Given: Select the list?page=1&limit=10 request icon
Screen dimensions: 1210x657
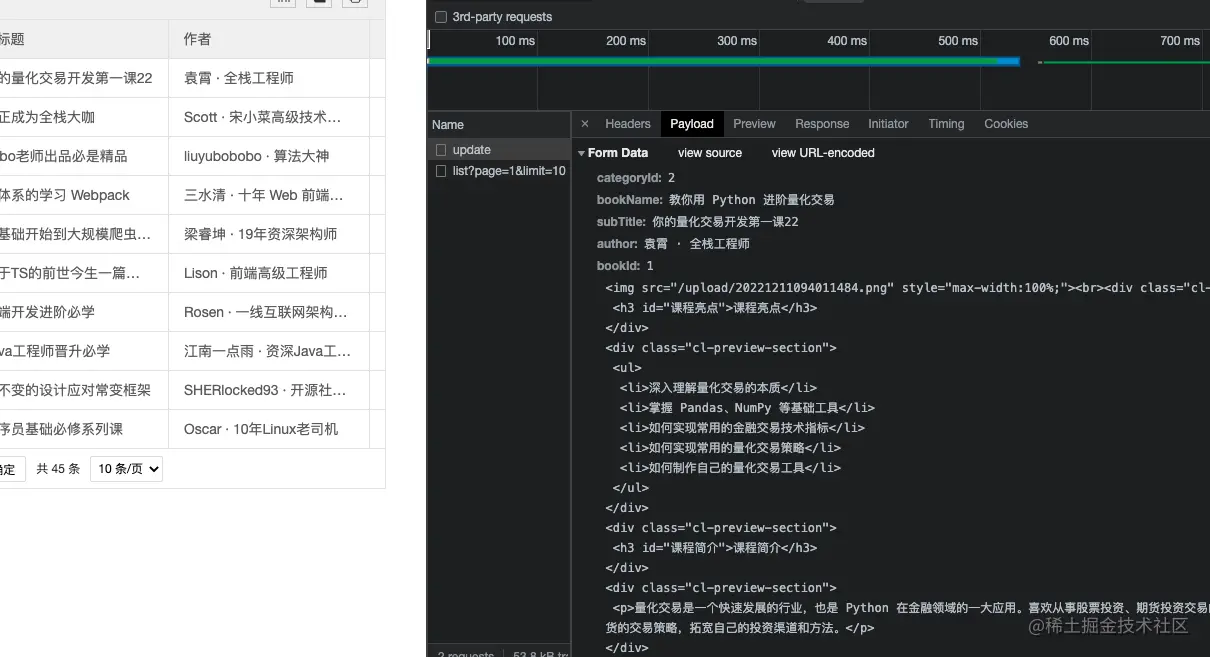Looking at the screenshot, I should pyautogui.click(x=441, y=171).
